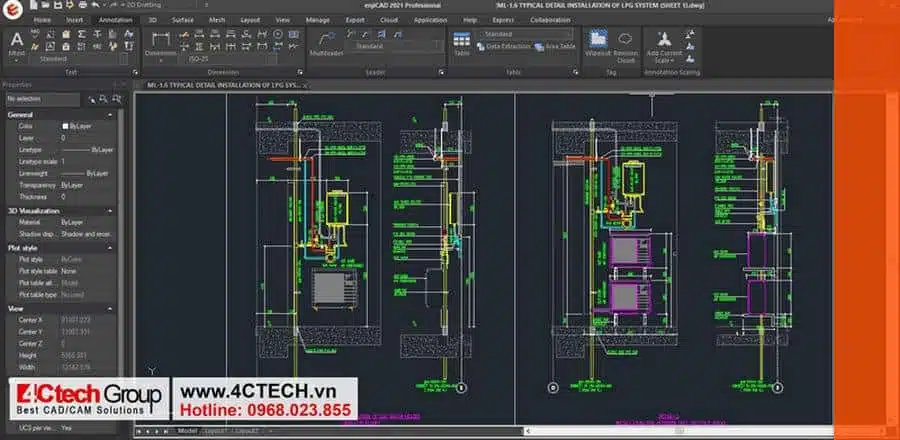Click the horizontal scrollbar below the drawing

(x=678, y=431)
